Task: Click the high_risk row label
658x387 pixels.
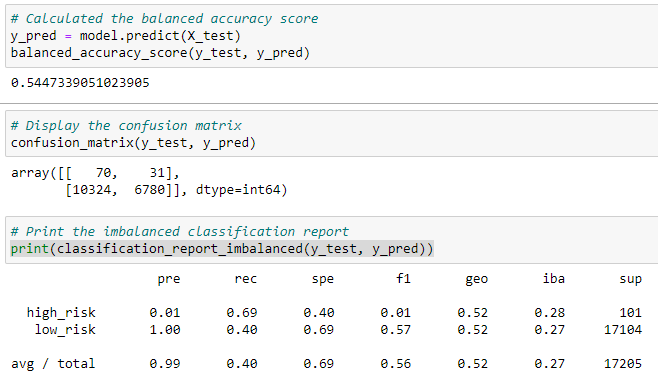Action: coord(61,313)
